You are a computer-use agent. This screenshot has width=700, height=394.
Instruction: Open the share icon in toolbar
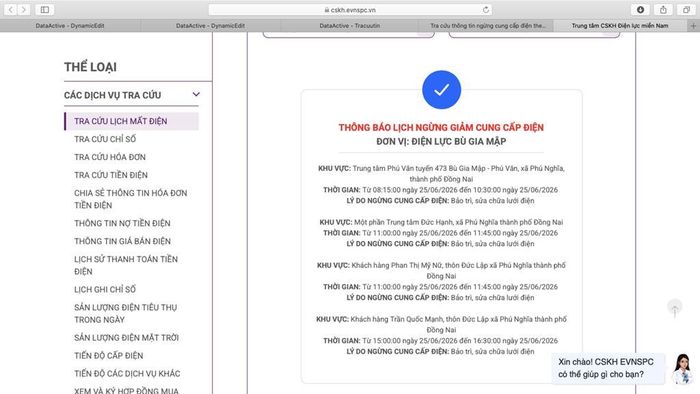[663, 9]
